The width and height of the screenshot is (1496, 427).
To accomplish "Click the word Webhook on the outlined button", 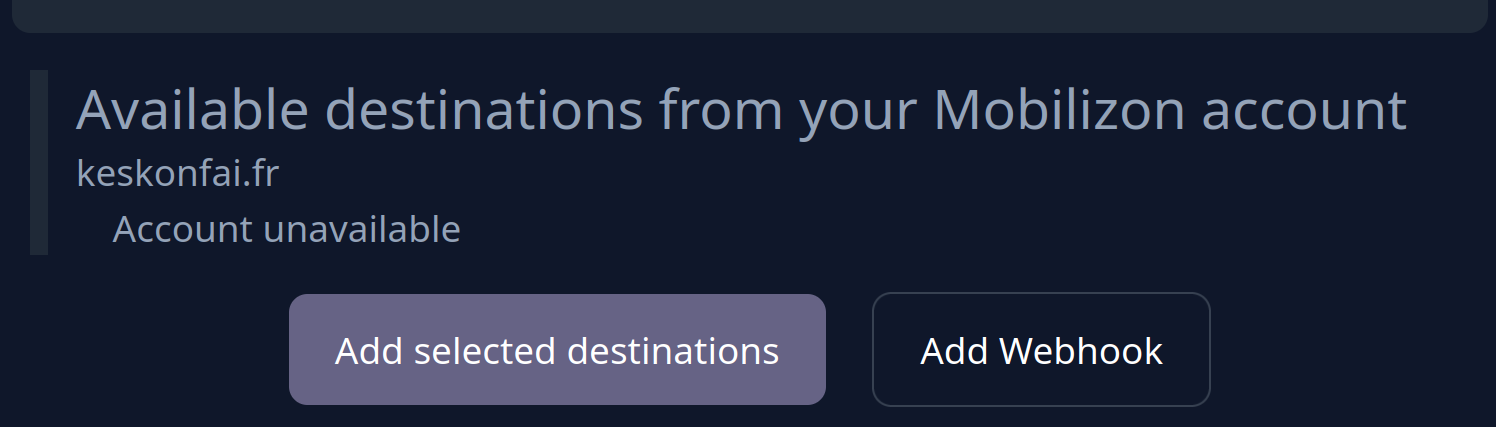I will coord(1081,351).
